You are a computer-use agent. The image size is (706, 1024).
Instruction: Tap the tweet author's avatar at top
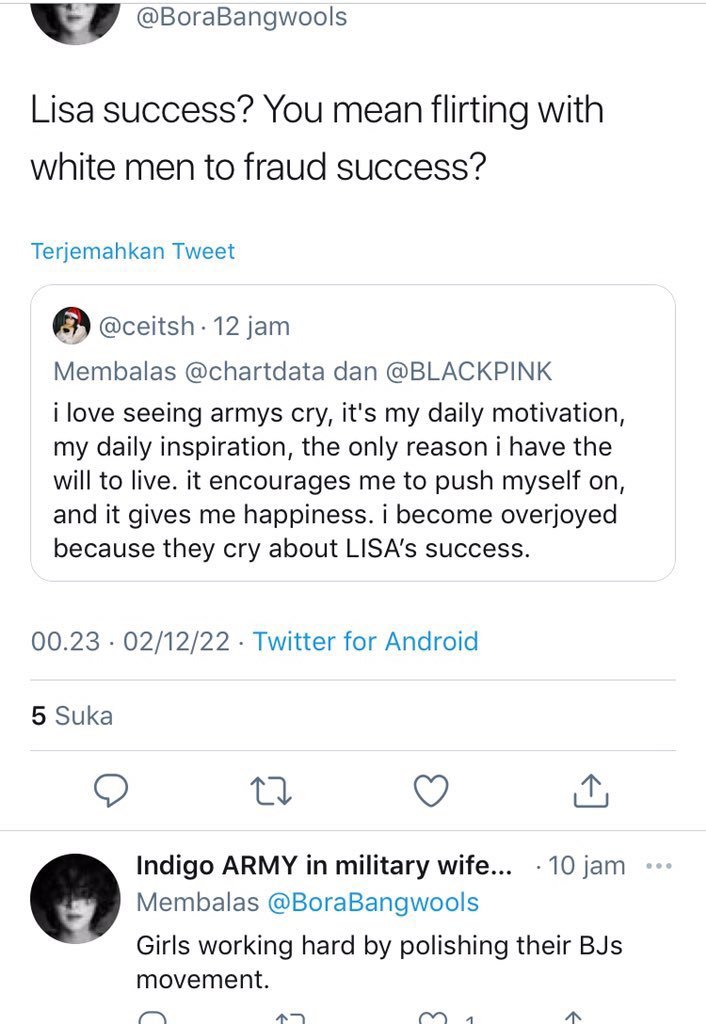coord(76,20)
